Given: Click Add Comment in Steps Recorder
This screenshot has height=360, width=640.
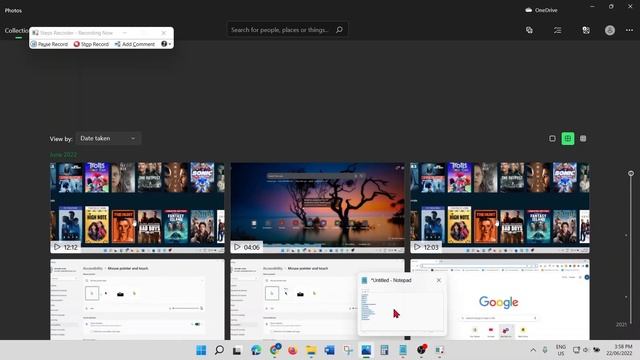Looking at the screenshot, I should [x=135, y=44].
